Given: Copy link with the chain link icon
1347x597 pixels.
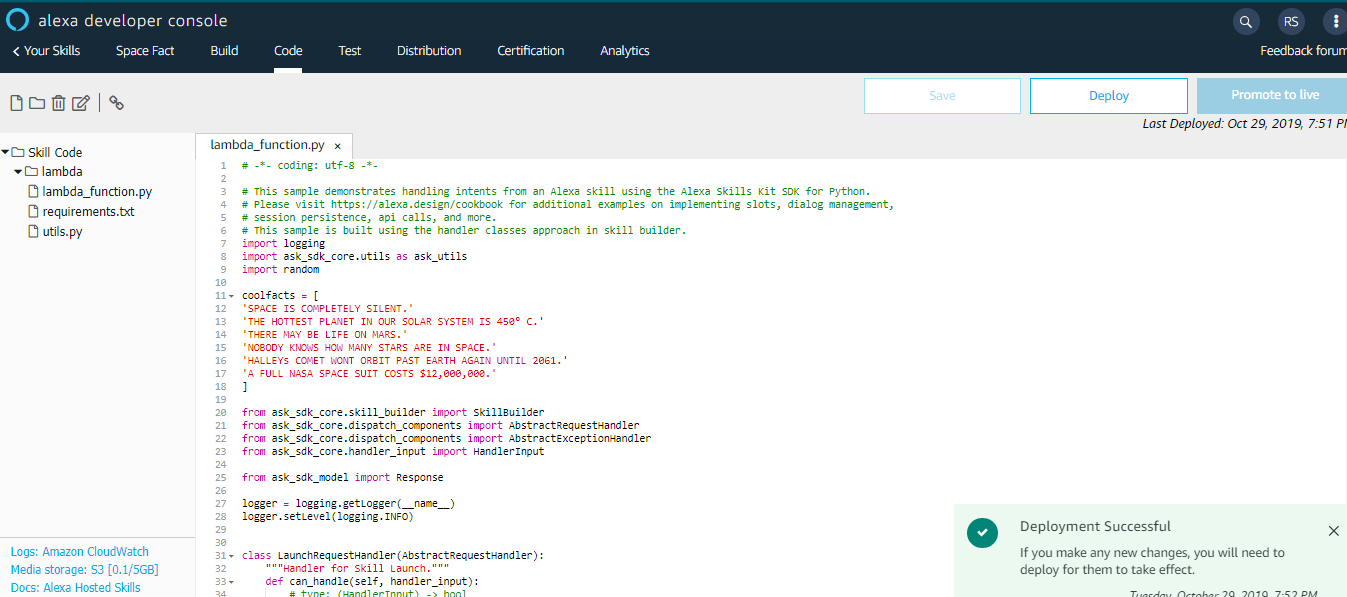Looking at the screenshot, I should [116, 102].
